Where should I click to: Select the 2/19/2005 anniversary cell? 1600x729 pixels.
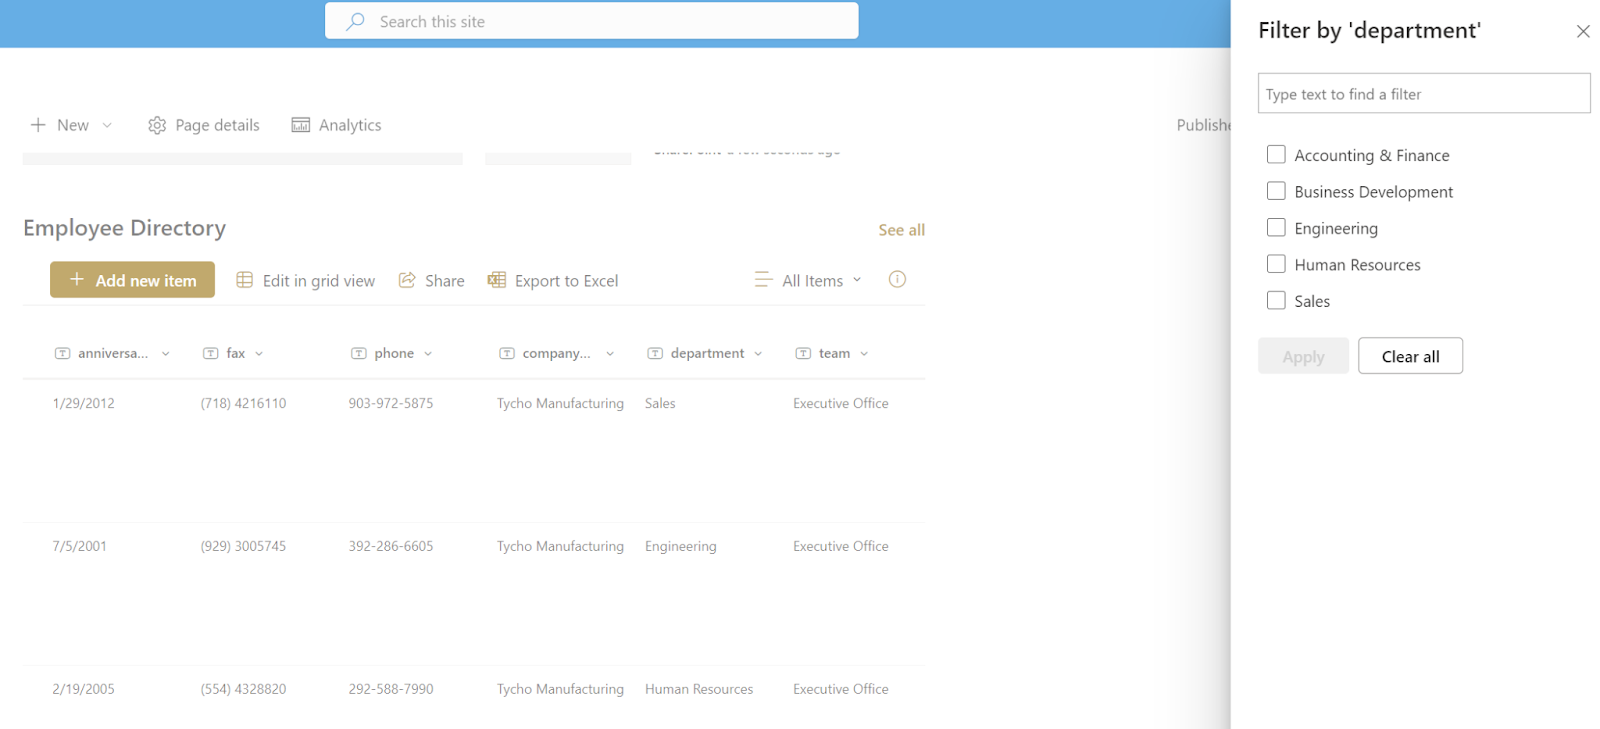pos(84,689)
